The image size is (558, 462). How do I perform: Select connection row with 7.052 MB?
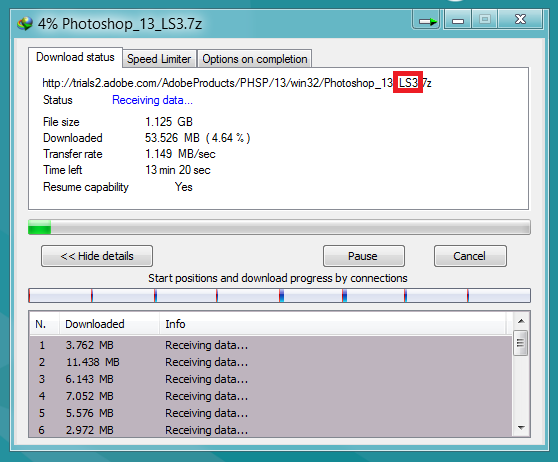(x=271, y=396)
